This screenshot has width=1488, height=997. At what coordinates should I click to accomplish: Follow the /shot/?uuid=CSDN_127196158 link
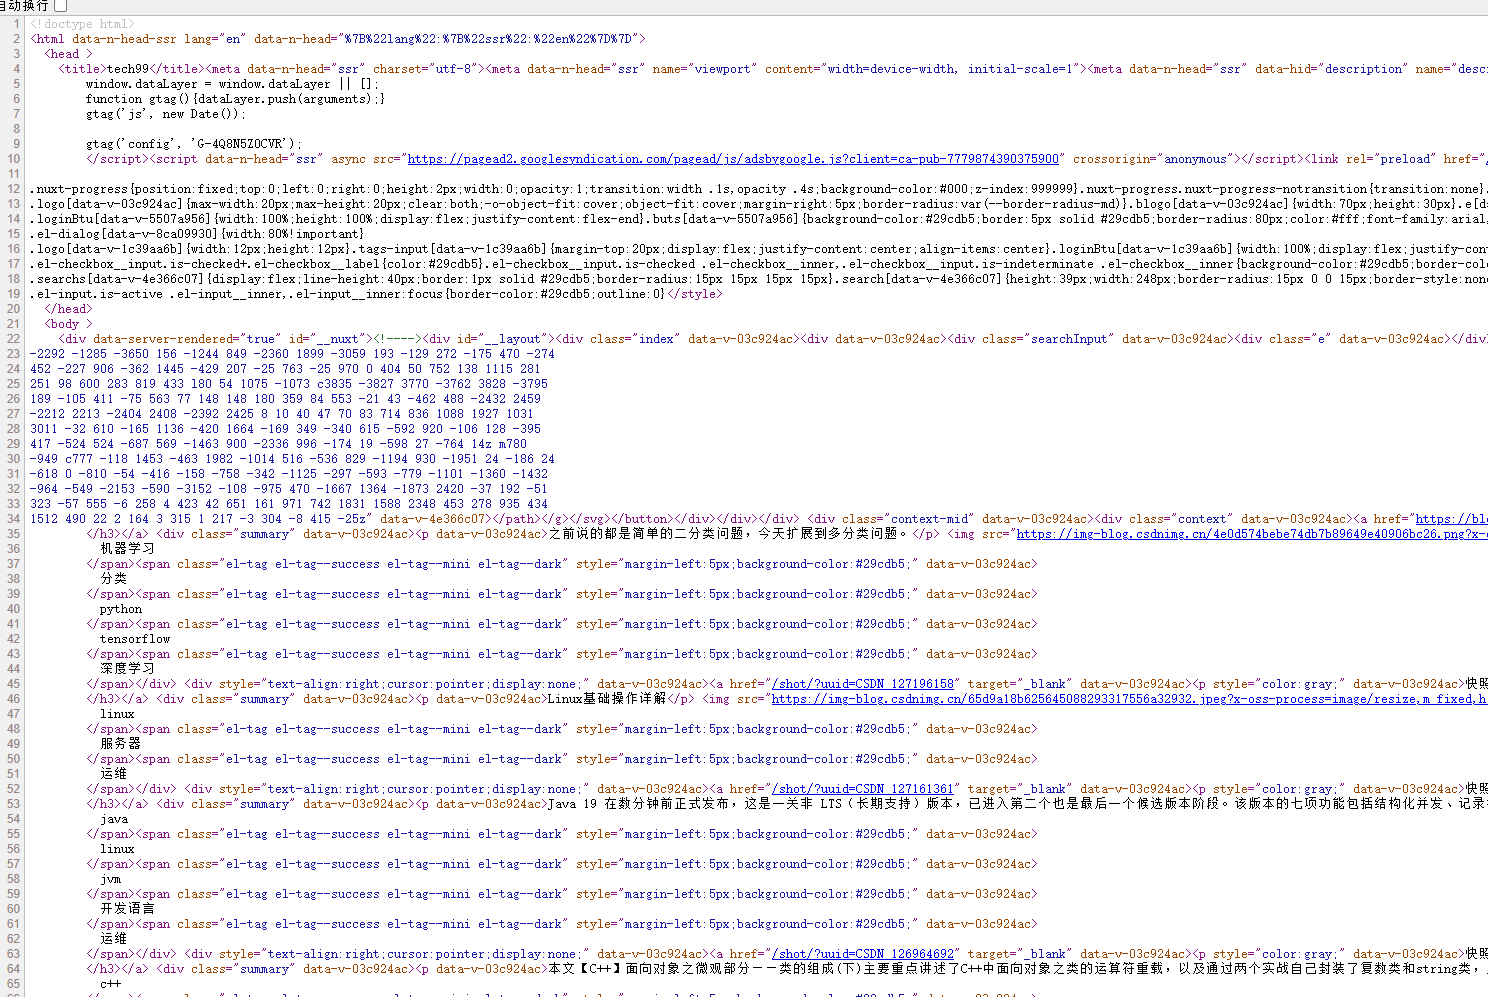[x=863, y=684]
